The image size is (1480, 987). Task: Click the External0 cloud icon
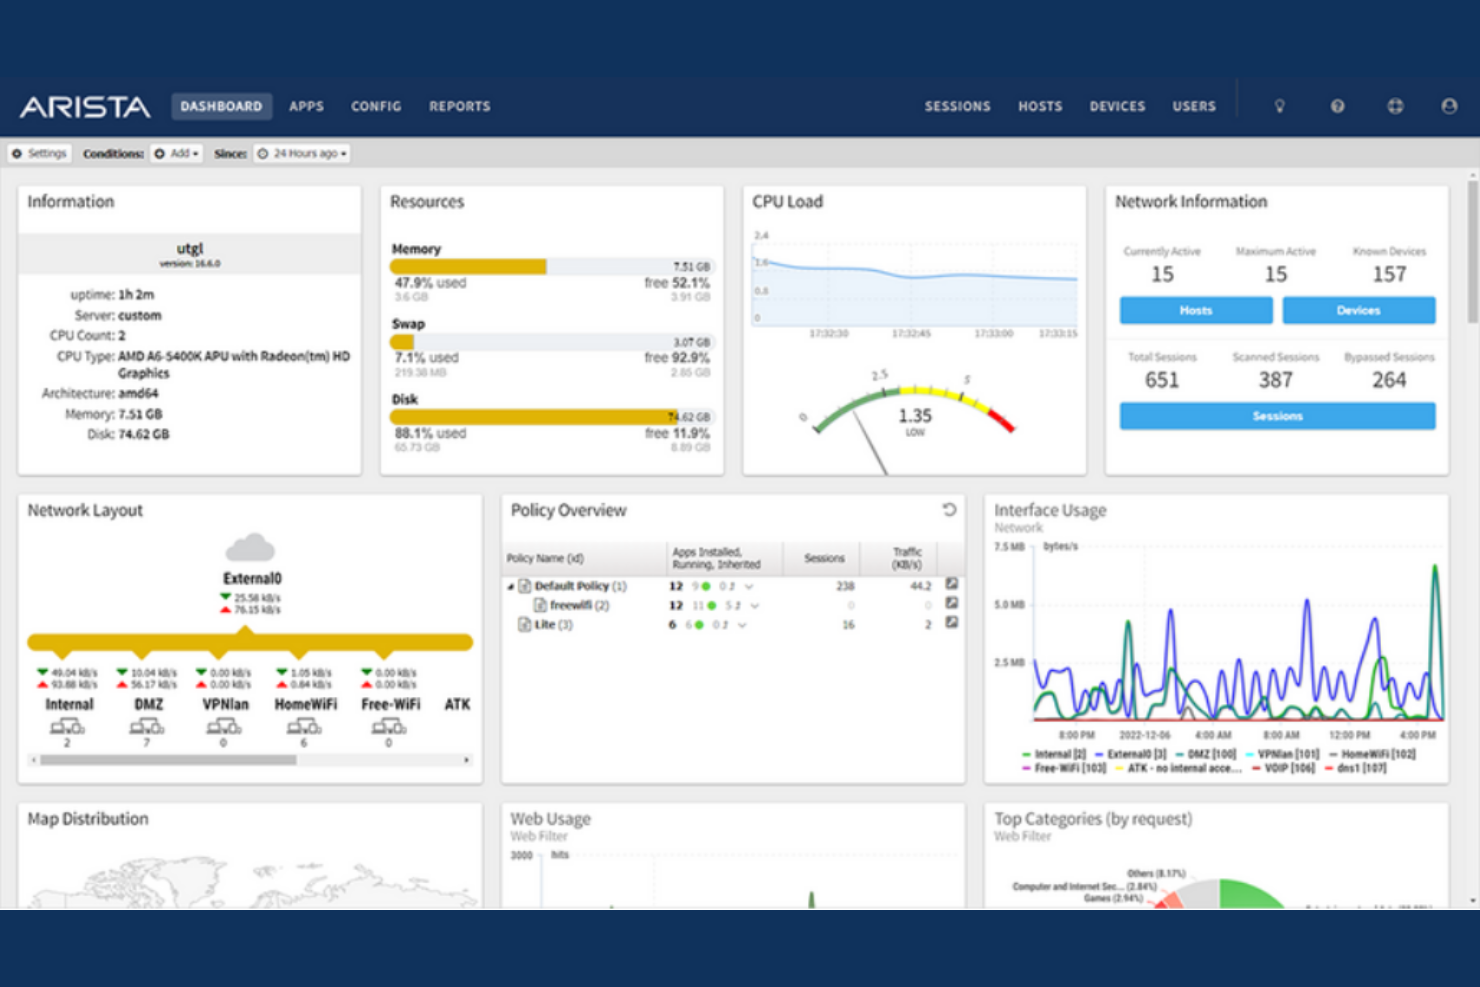click(250, 548)
